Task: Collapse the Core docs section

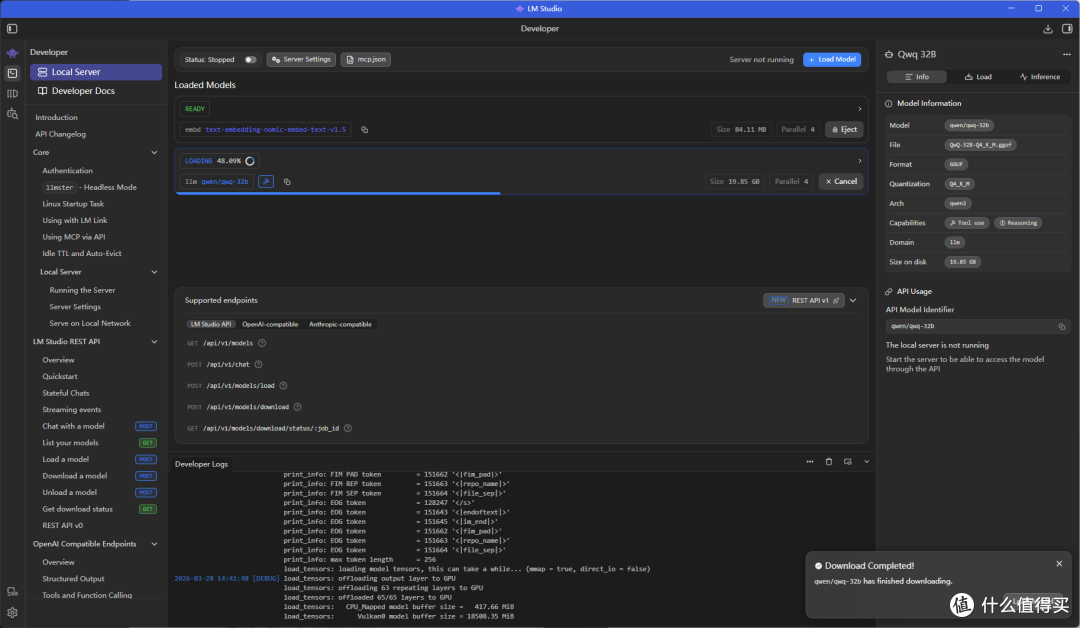Action: (154, 152)
